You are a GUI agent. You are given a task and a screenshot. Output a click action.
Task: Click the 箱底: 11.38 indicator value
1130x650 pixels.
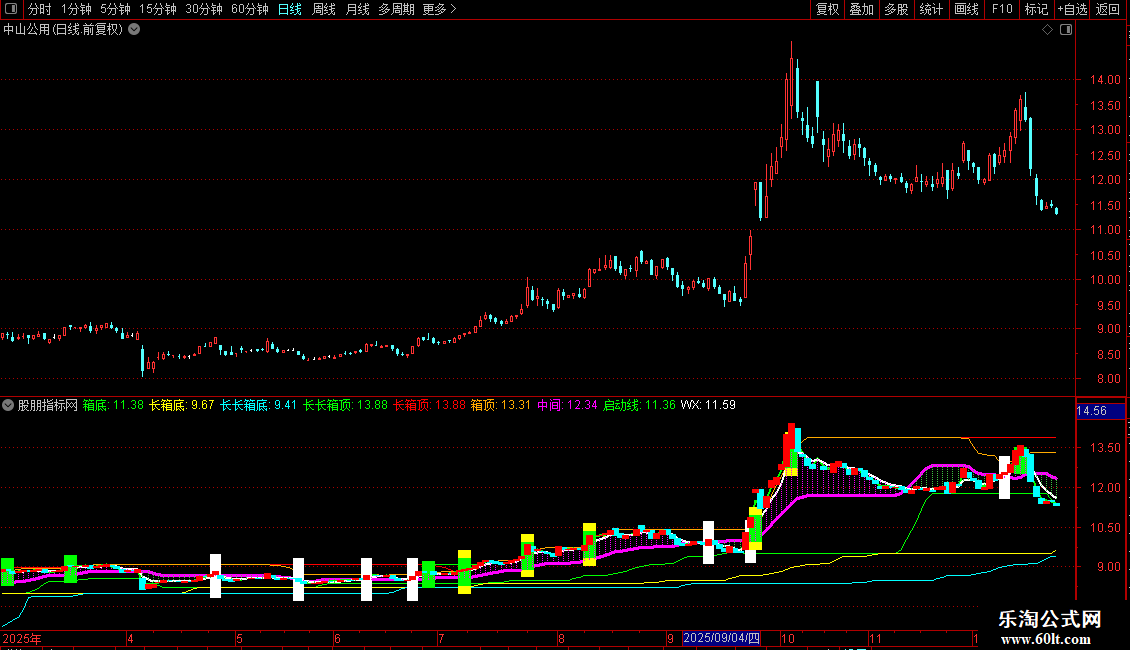coord(113,405)
